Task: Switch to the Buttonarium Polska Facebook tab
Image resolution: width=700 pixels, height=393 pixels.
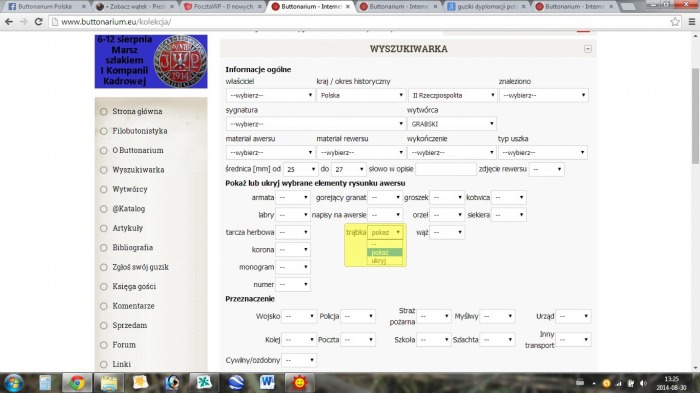Action: pyautogui.click(x=45, y=6)
